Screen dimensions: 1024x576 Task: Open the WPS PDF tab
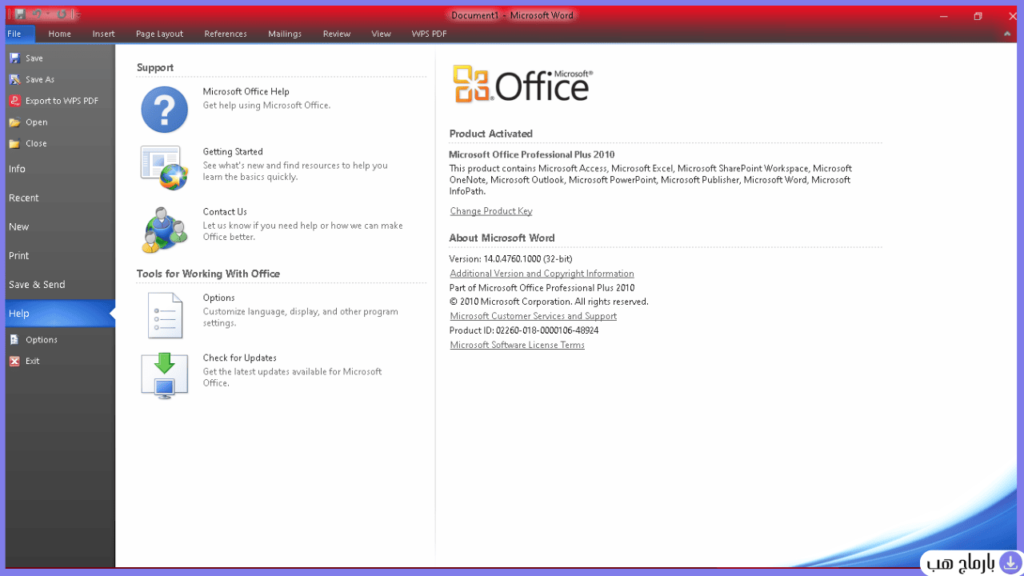[x=429, y=34]
